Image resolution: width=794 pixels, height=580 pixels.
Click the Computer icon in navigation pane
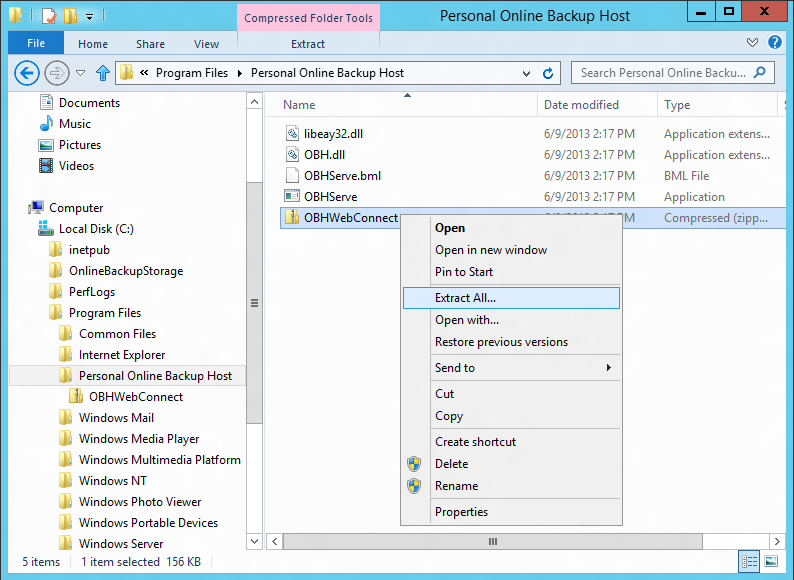point(35,208)
